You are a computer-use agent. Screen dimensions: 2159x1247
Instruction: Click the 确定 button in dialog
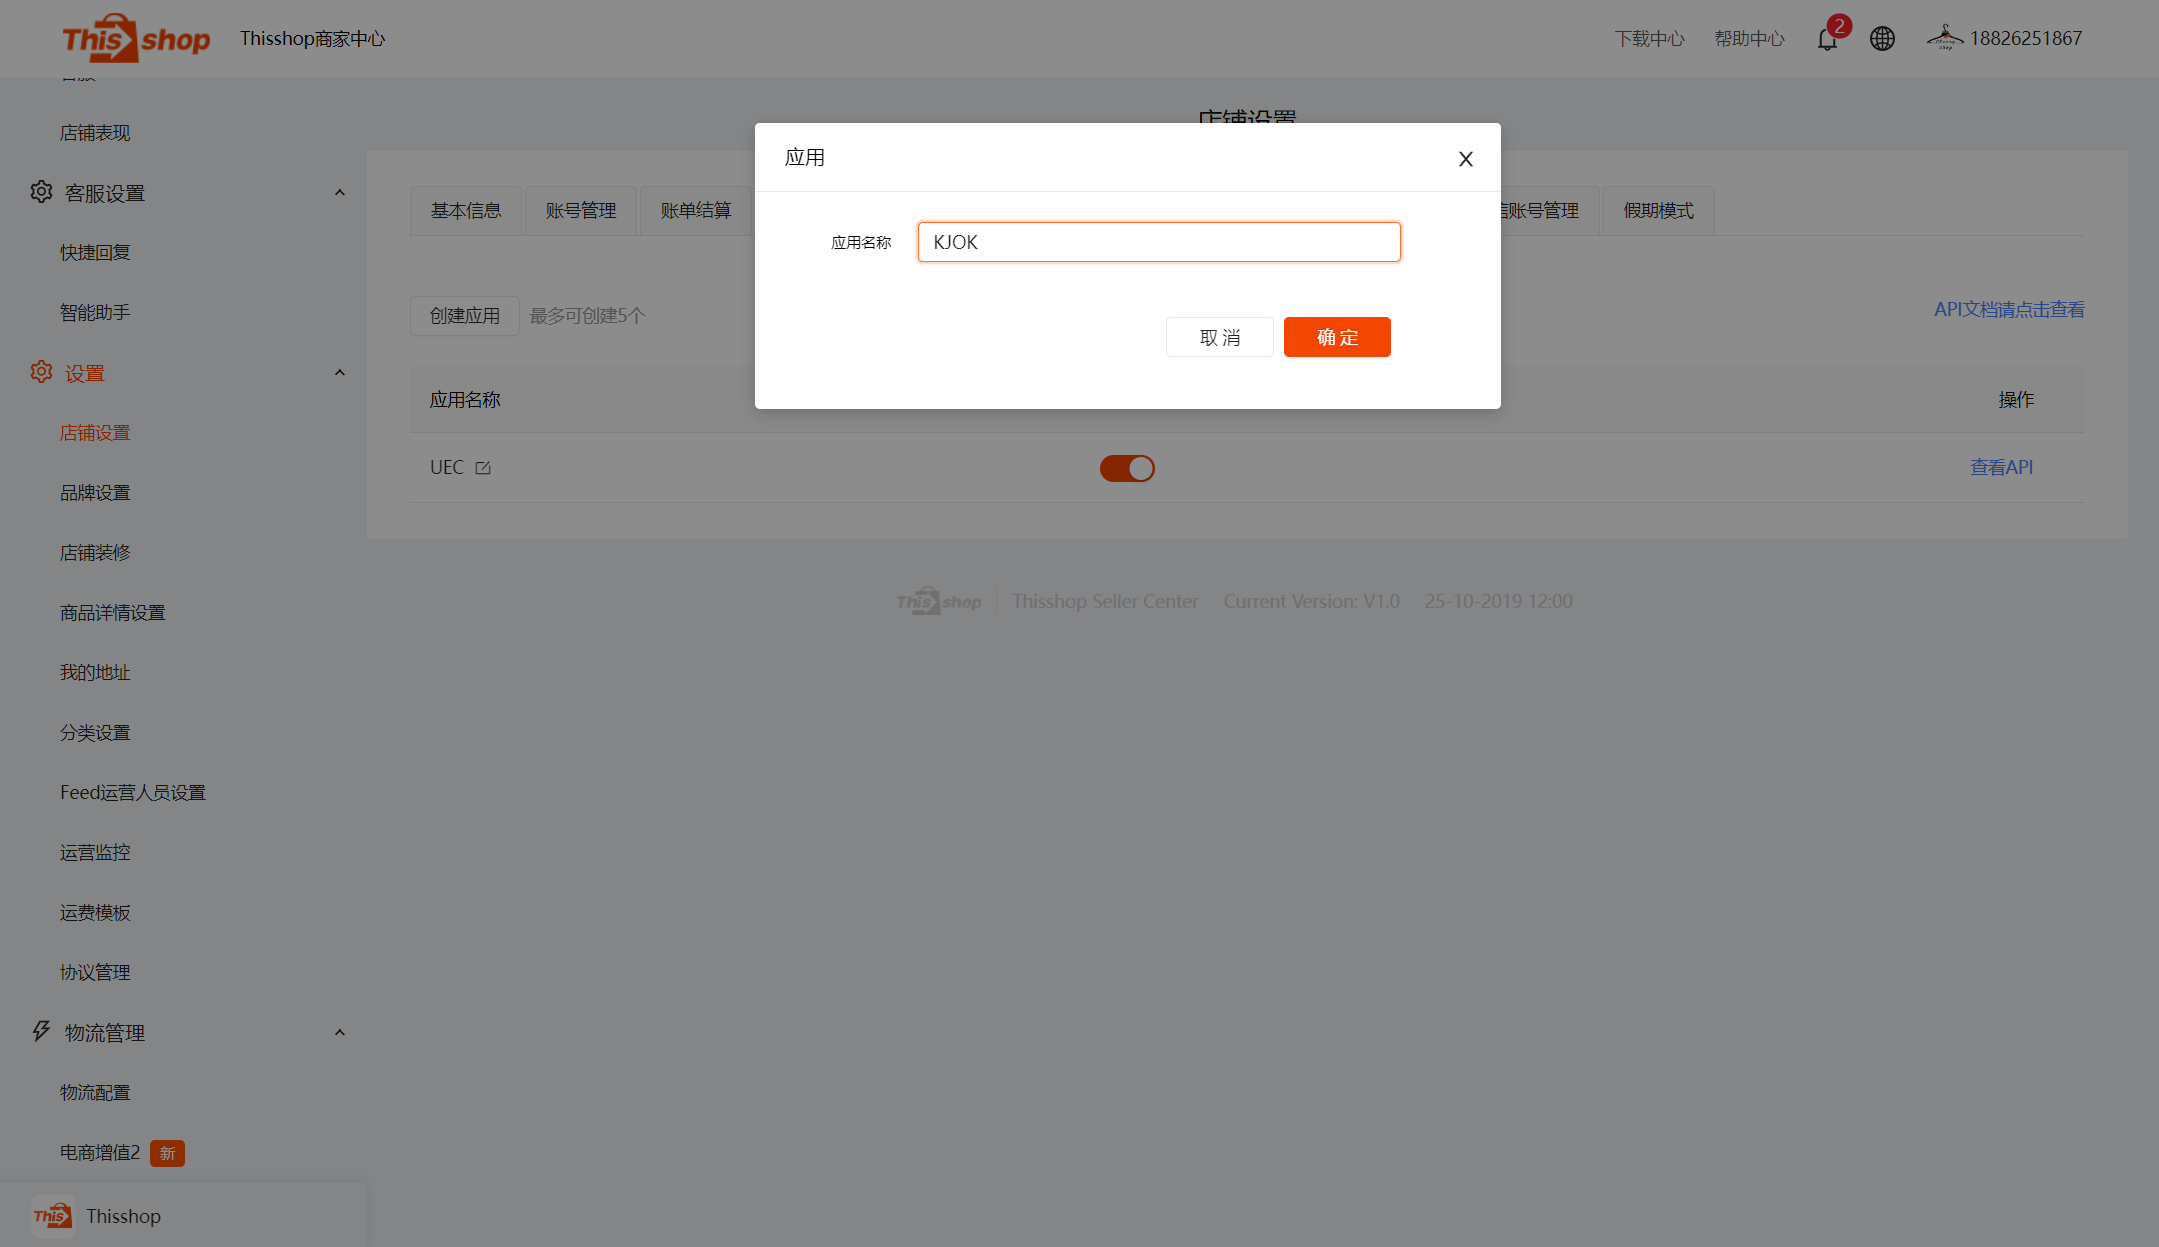tap(1337, 337)
